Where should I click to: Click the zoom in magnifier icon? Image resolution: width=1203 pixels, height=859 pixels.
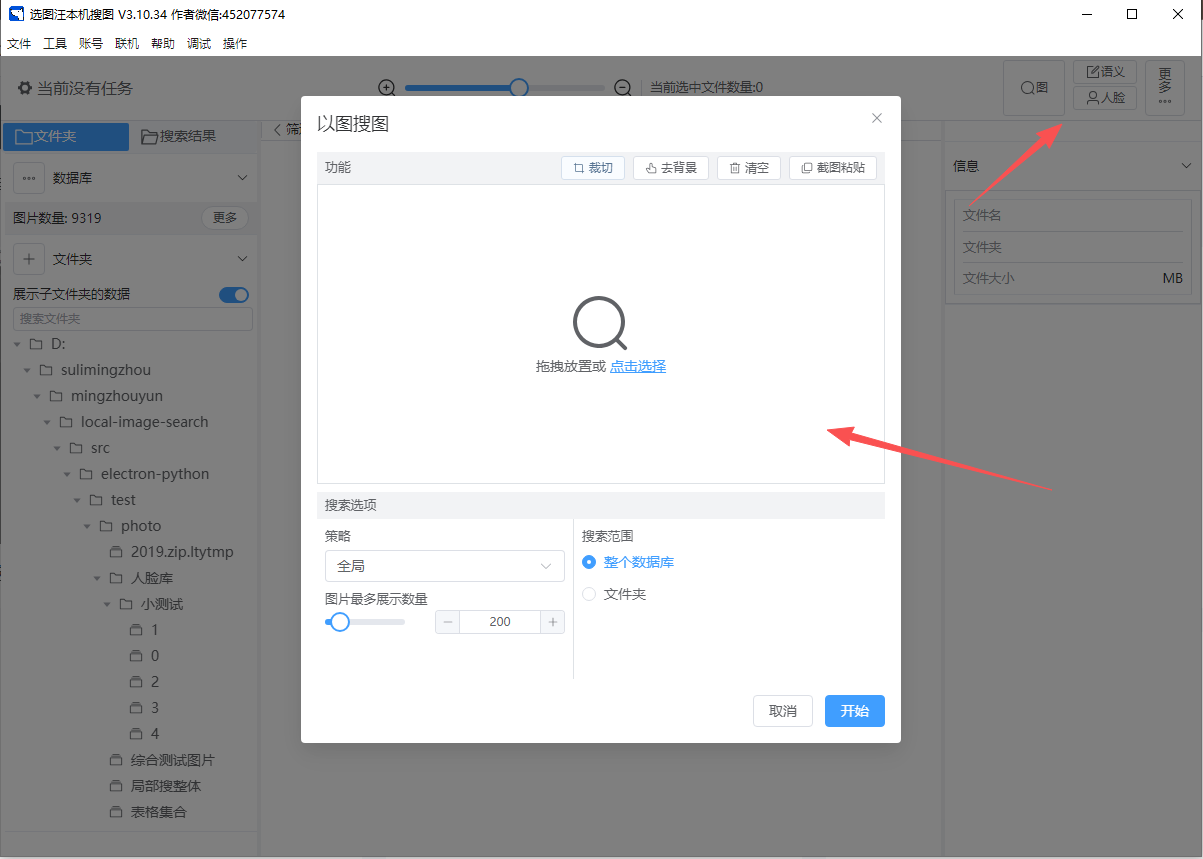(x=387, y=88)
